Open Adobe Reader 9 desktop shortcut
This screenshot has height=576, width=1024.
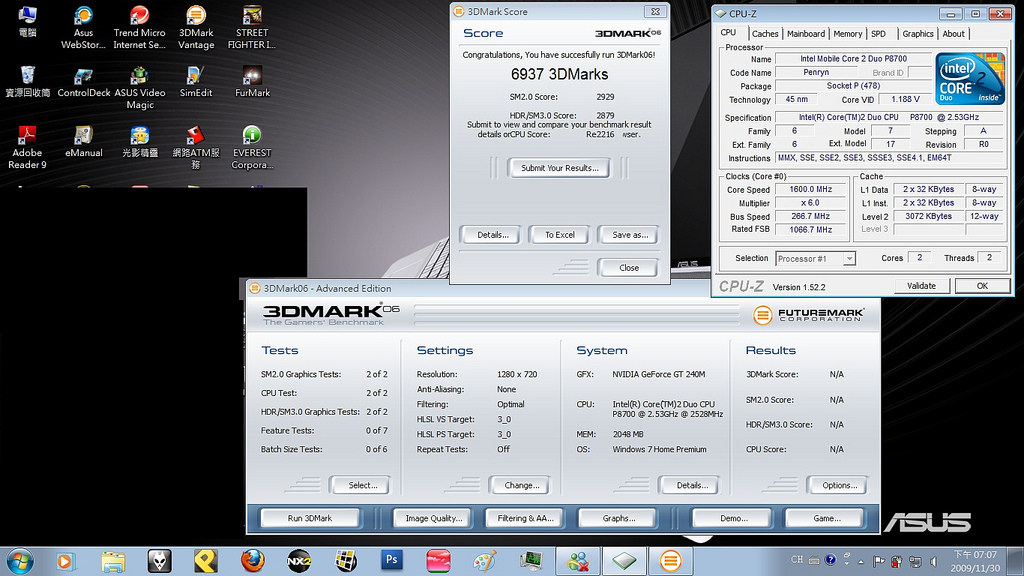click(x=27, y=148)
